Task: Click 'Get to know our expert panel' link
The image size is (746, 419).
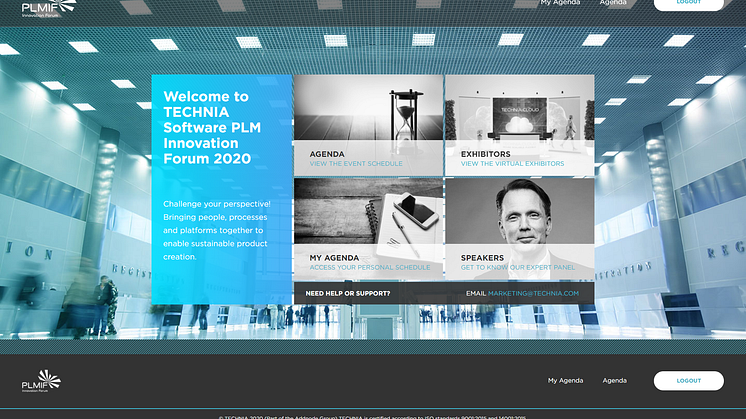Action: (x=518, y=267)
